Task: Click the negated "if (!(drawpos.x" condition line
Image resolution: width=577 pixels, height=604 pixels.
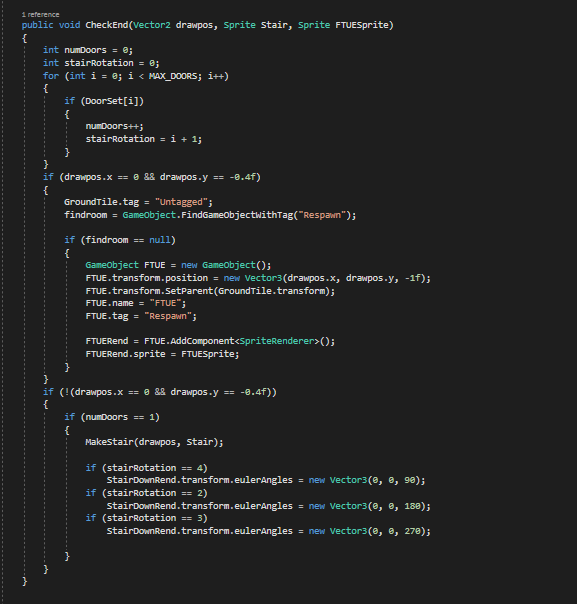Action: (160, 392)
